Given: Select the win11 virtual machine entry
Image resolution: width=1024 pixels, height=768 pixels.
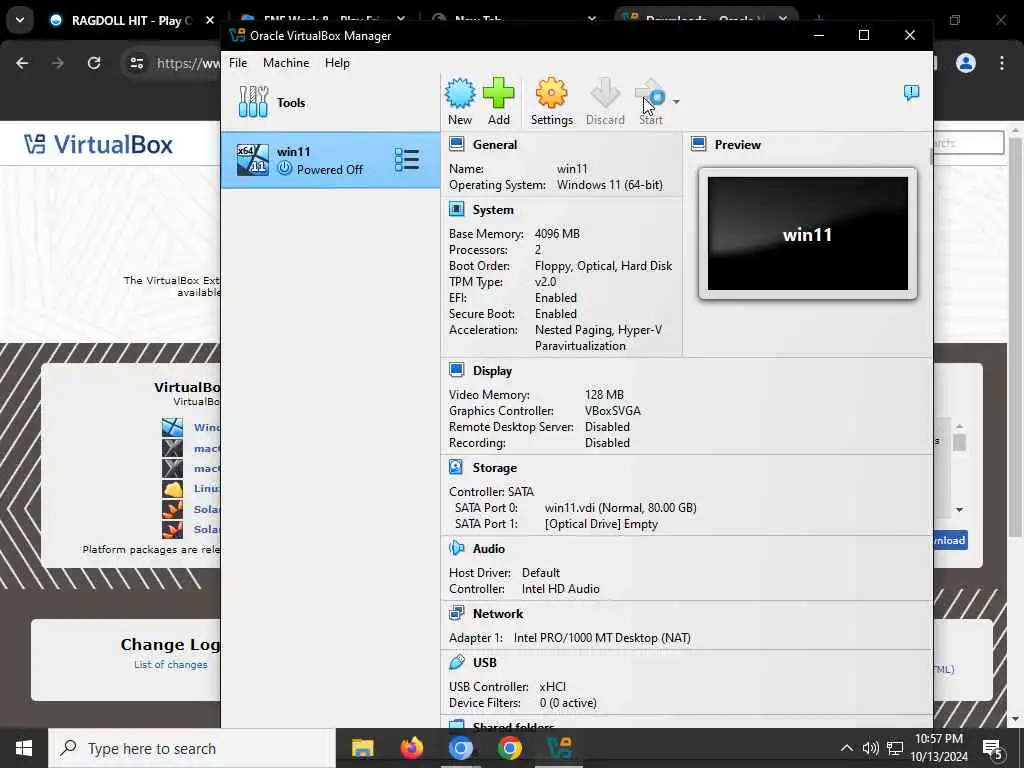Looking at the screenshot, I should pyautogui.click(x=330, y=160).
